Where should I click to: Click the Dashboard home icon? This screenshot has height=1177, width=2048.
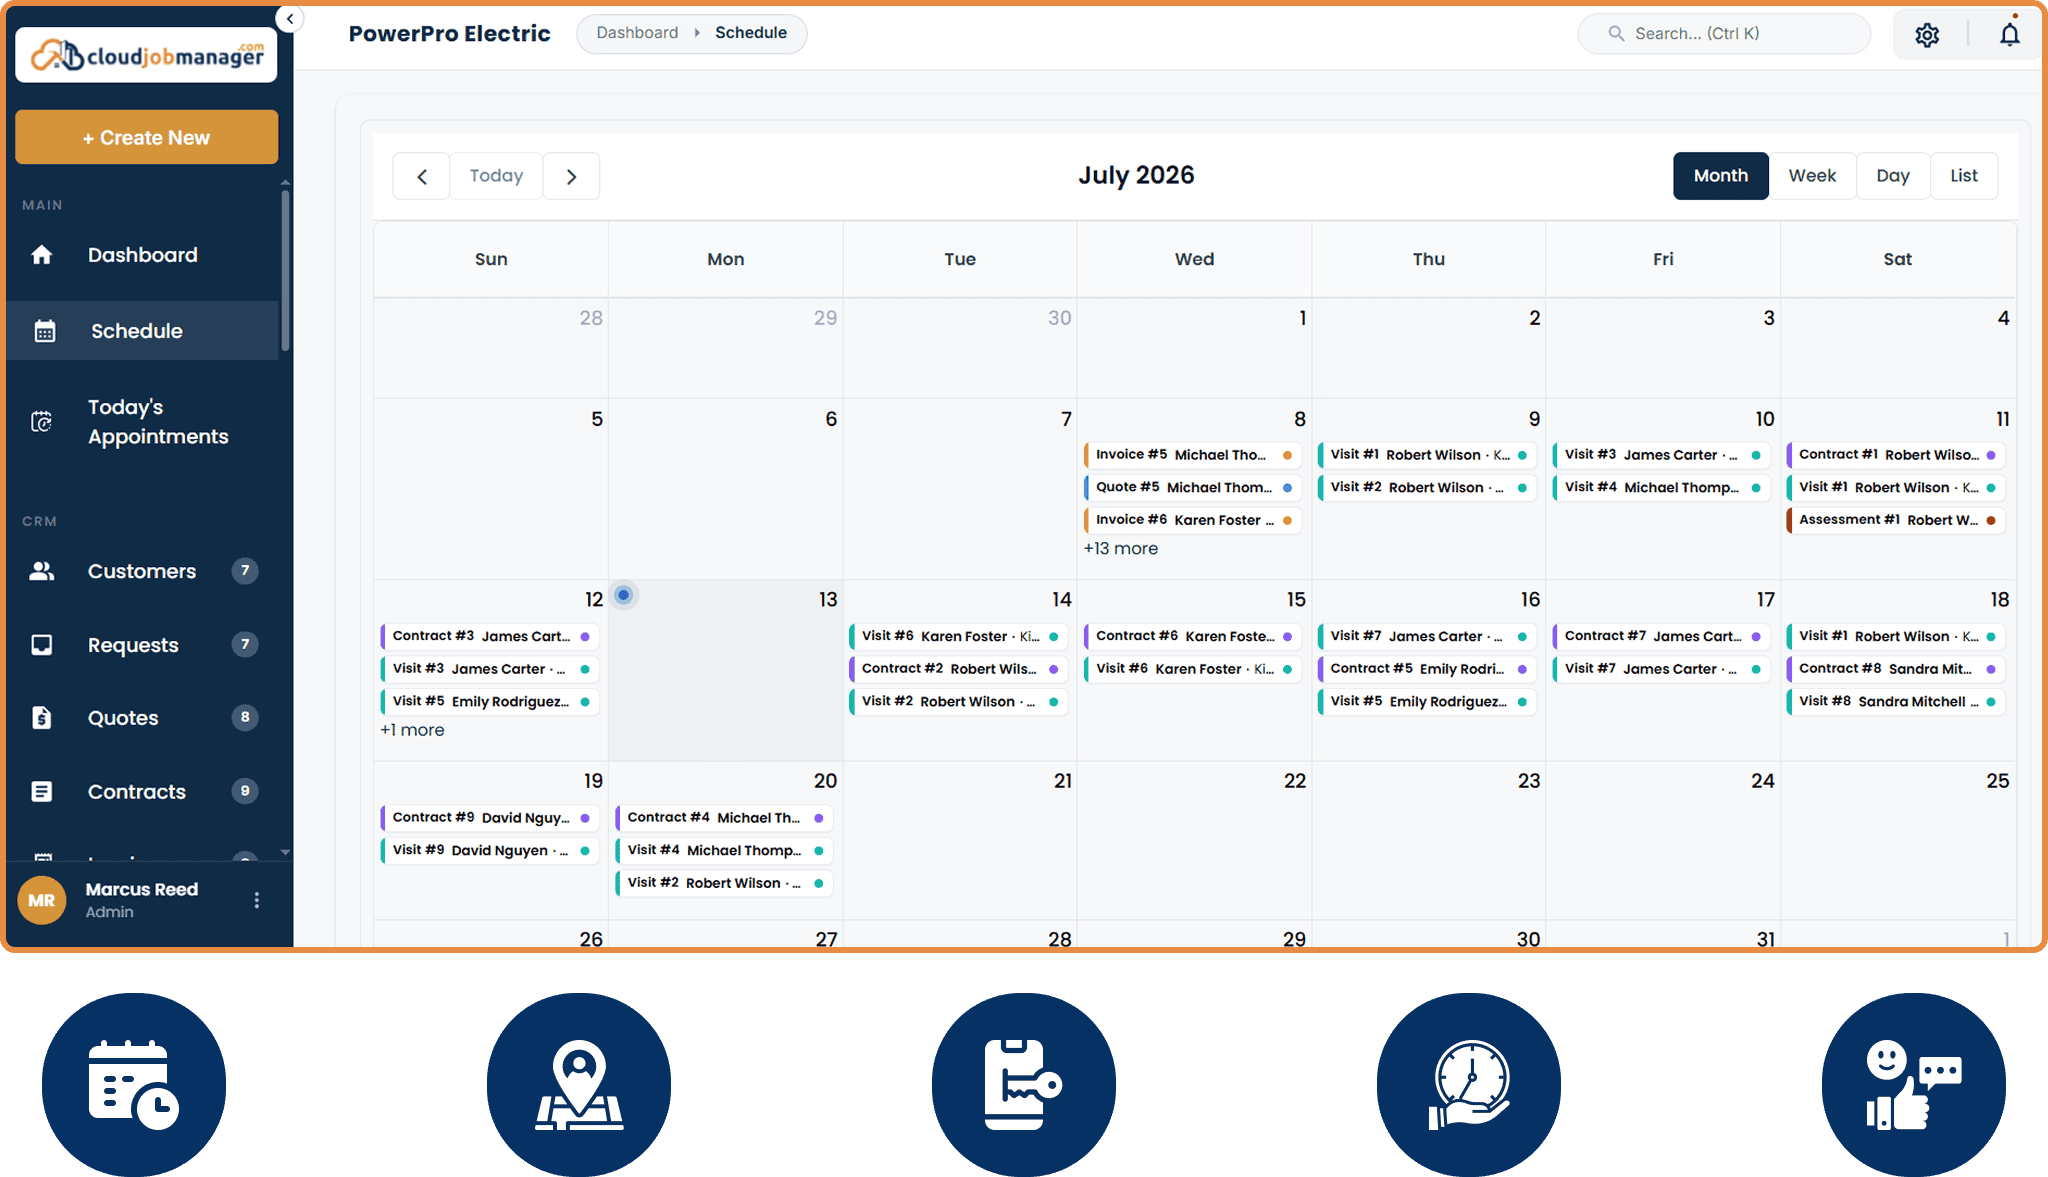(x=42, y=255)
